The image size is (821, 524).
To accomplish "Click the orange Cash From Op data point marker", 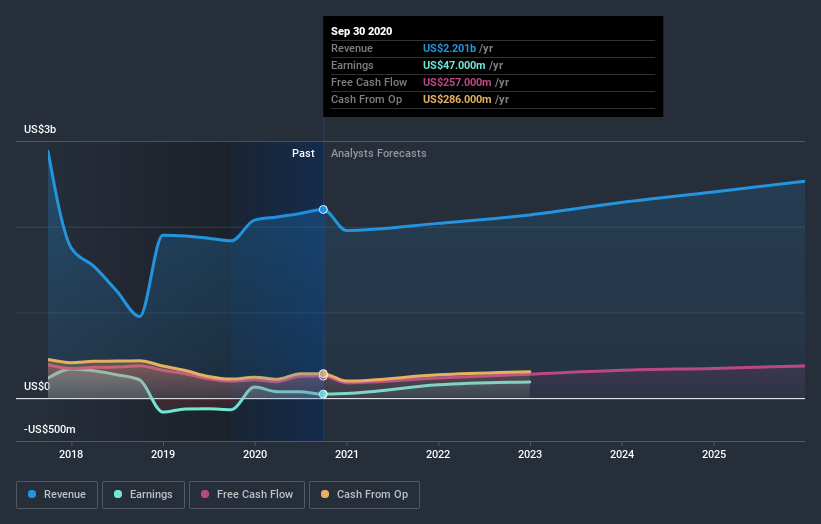I will 323,373.
